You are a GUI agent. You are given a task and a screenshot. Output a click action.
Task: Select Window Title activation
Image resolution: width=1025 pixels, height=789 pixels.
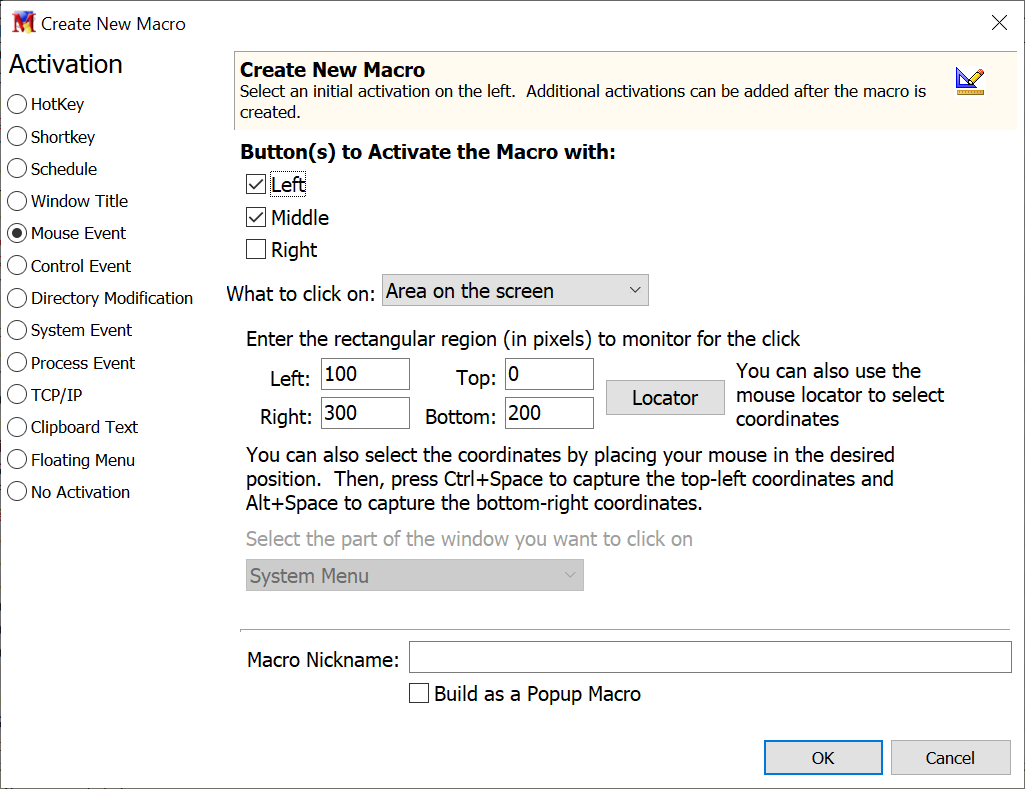(17, 201)
